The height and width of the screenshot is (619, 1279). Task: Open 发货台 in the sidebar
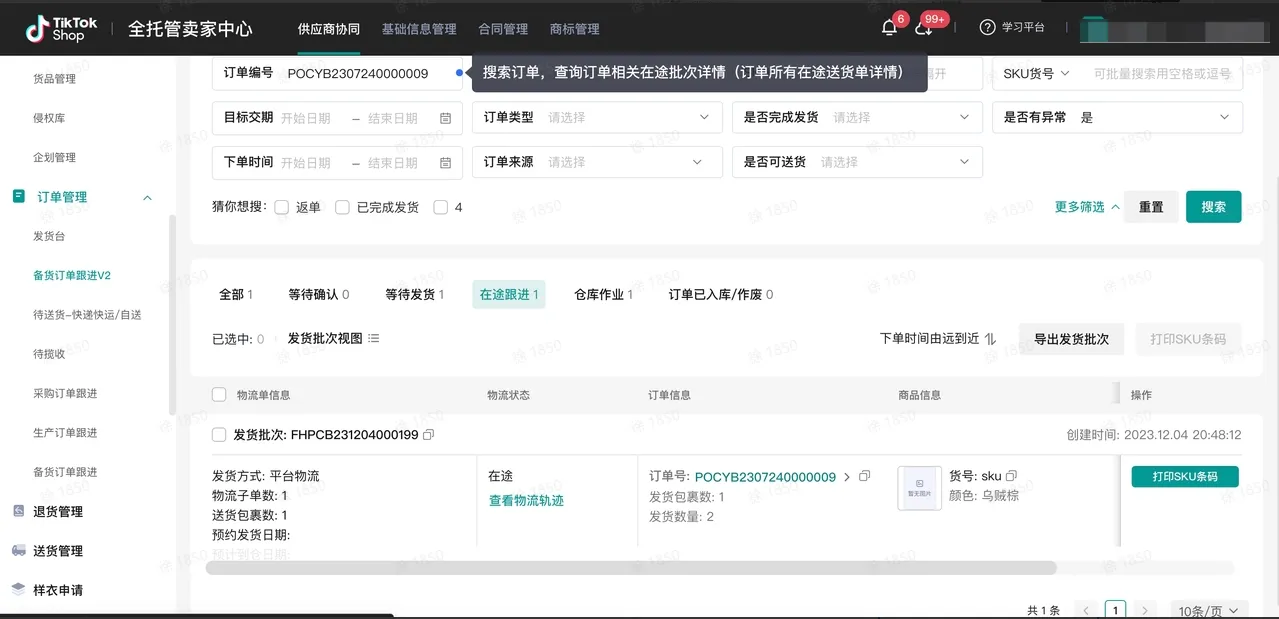[49, 236]
